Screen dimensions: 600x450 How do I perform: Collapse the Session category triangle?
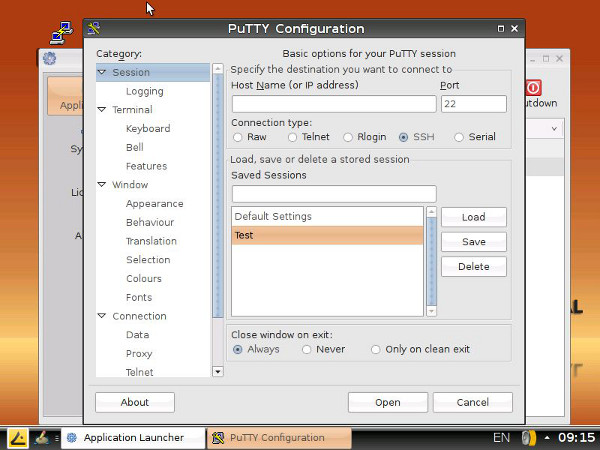(102, 72)
